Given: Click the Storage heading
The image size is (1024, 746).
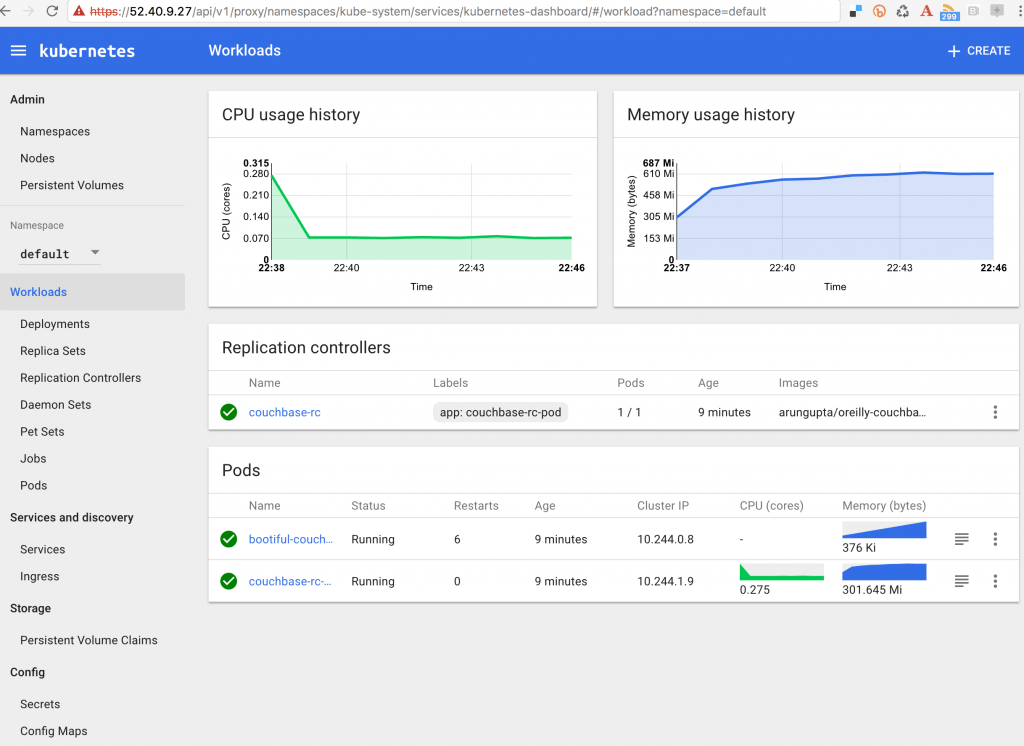Looking at the screenshot, I should [30, 608].
